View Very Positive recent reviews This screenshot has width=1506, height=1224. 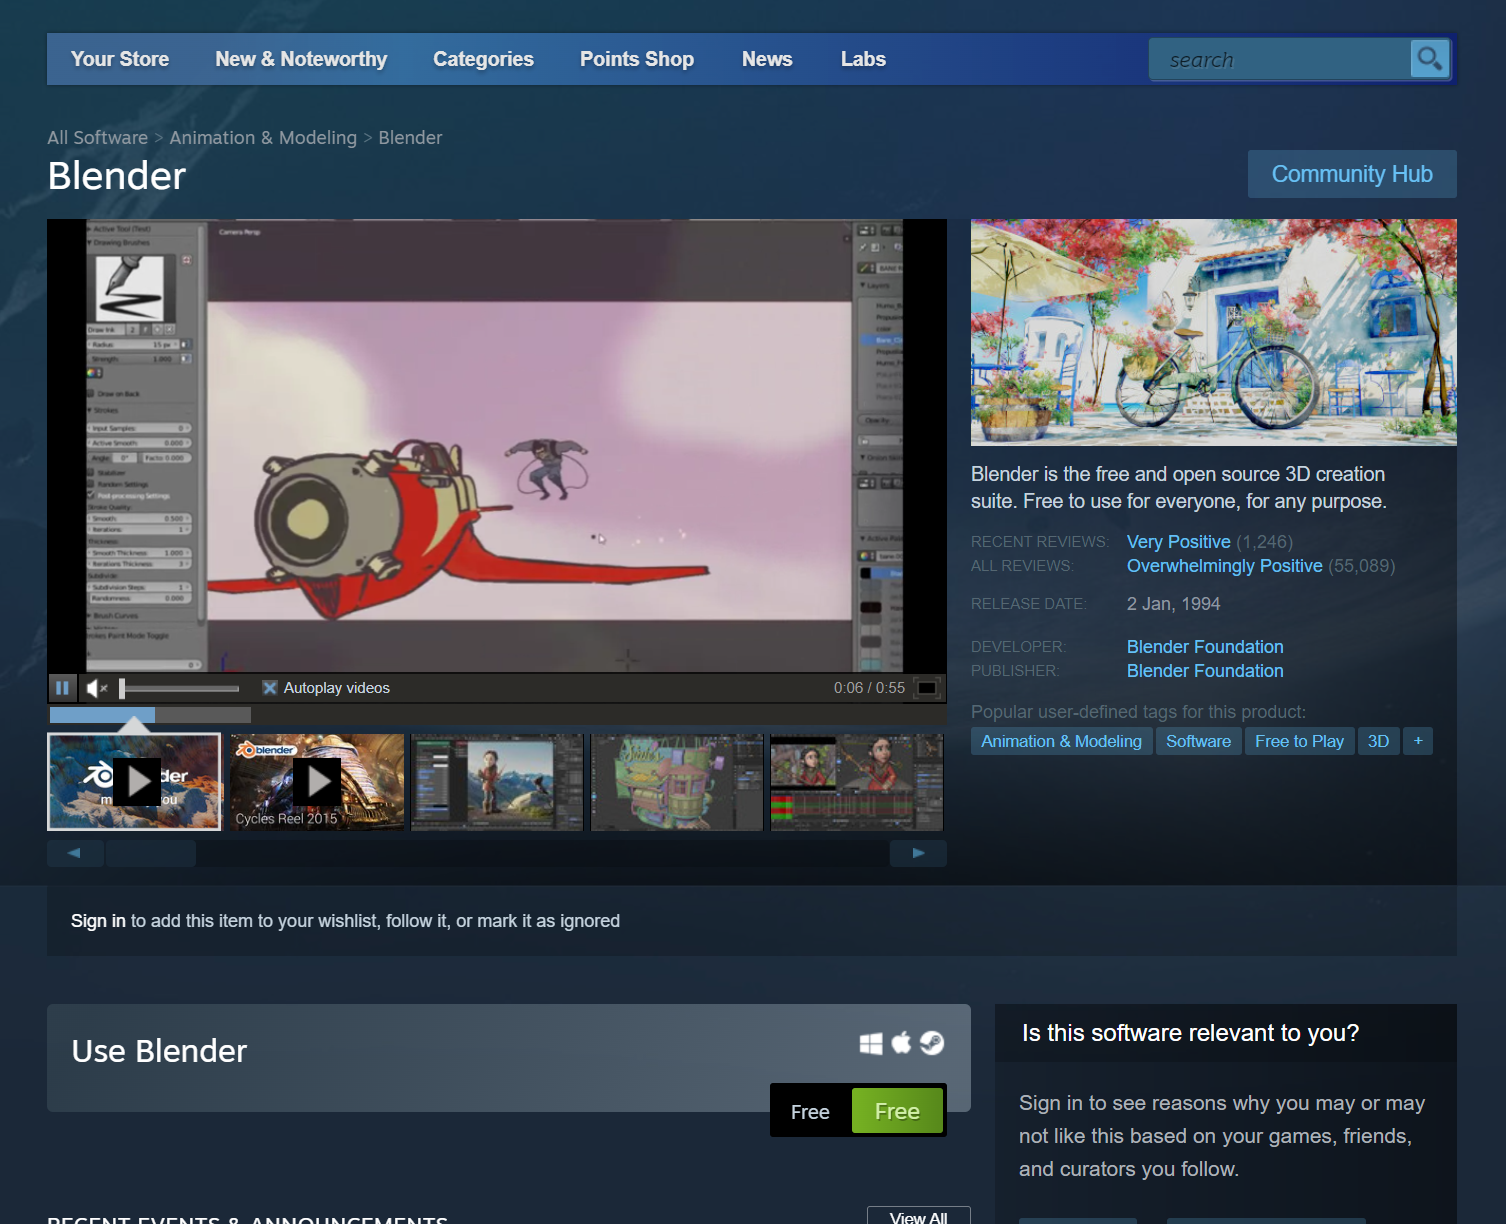click(1179, 542)
